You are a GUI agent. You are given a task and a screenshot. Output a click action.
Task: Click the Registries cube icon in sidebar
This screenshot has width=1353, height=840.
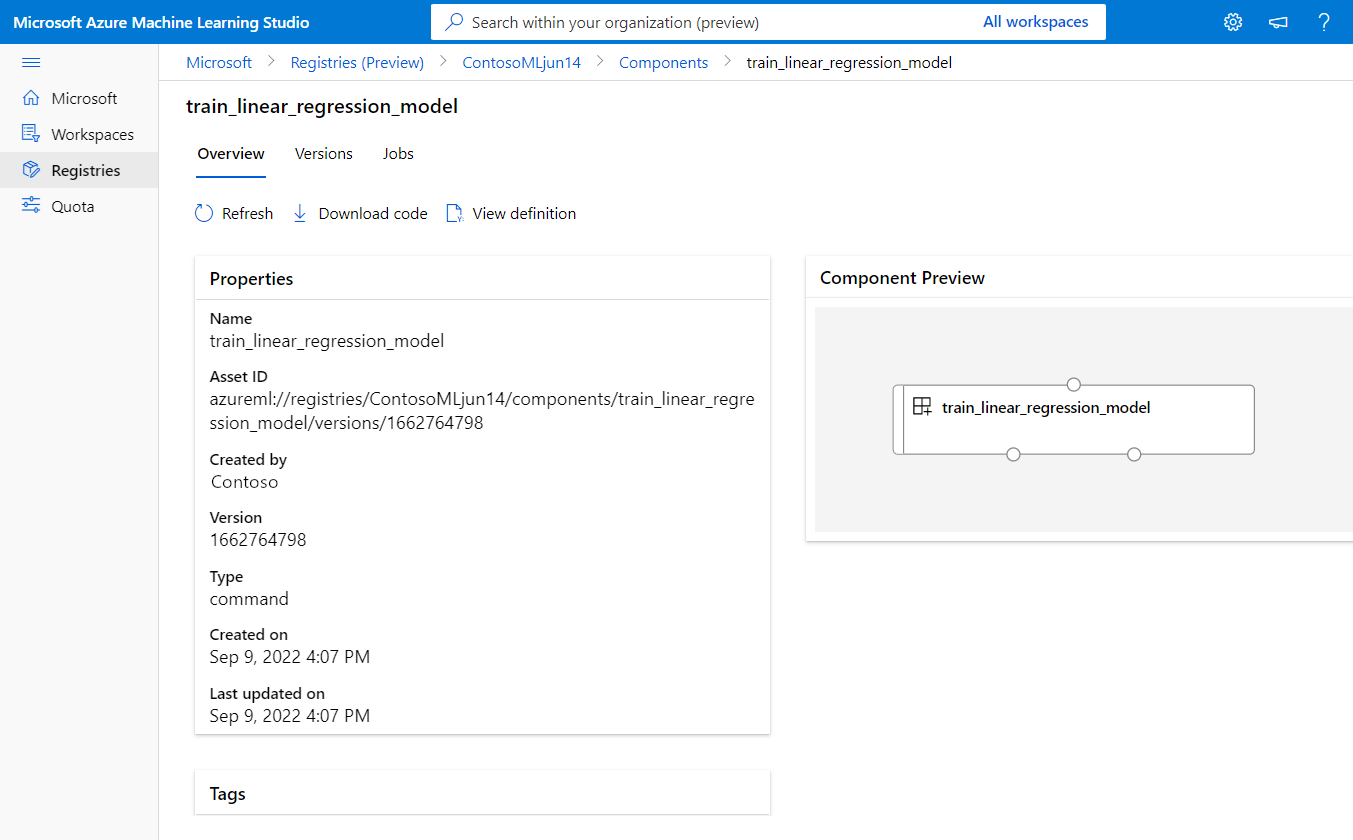(x=31, y=170)
